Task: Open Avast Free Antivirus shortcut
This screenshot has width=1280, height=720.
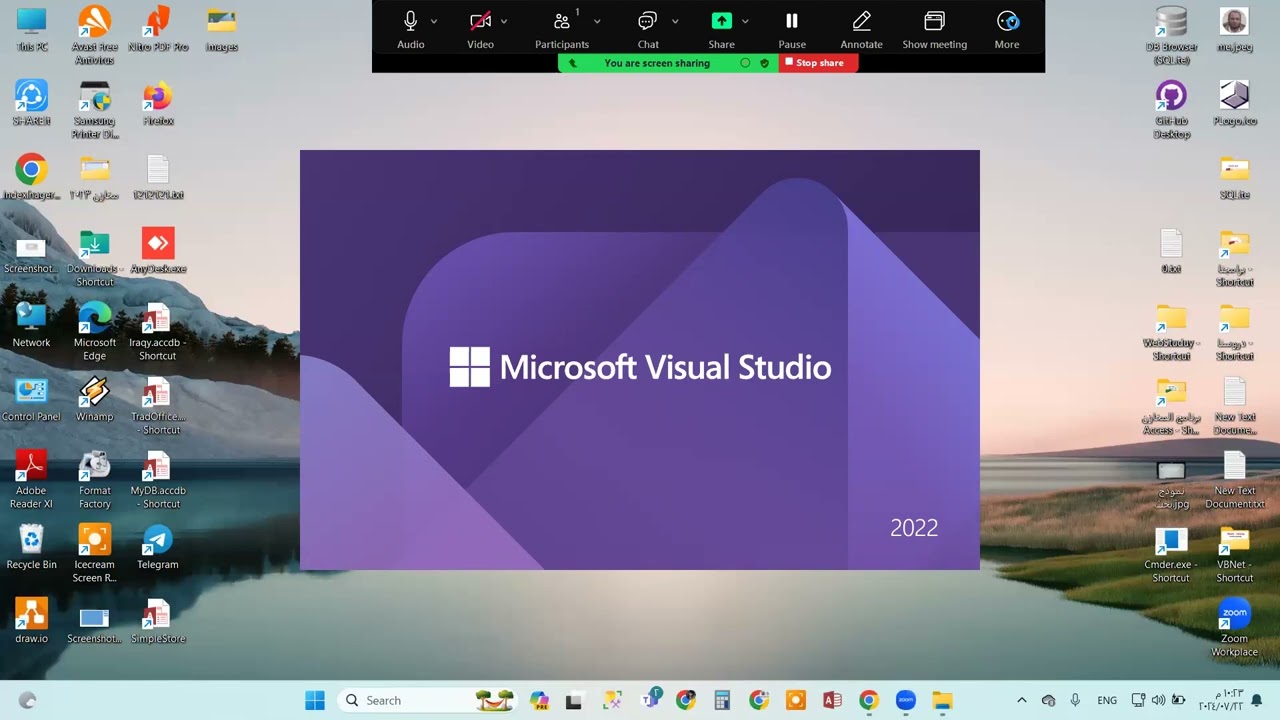Action: pos(94,36)
